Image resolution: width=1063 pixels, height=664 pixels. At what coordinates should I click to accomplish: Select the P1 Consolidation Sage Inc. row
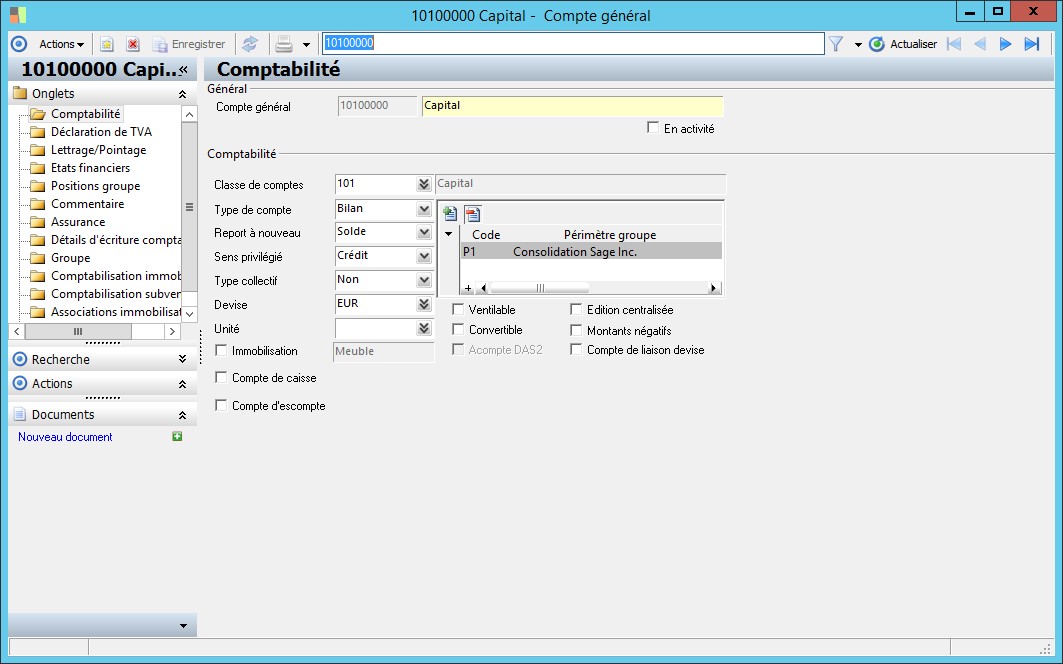pos(591,252)
